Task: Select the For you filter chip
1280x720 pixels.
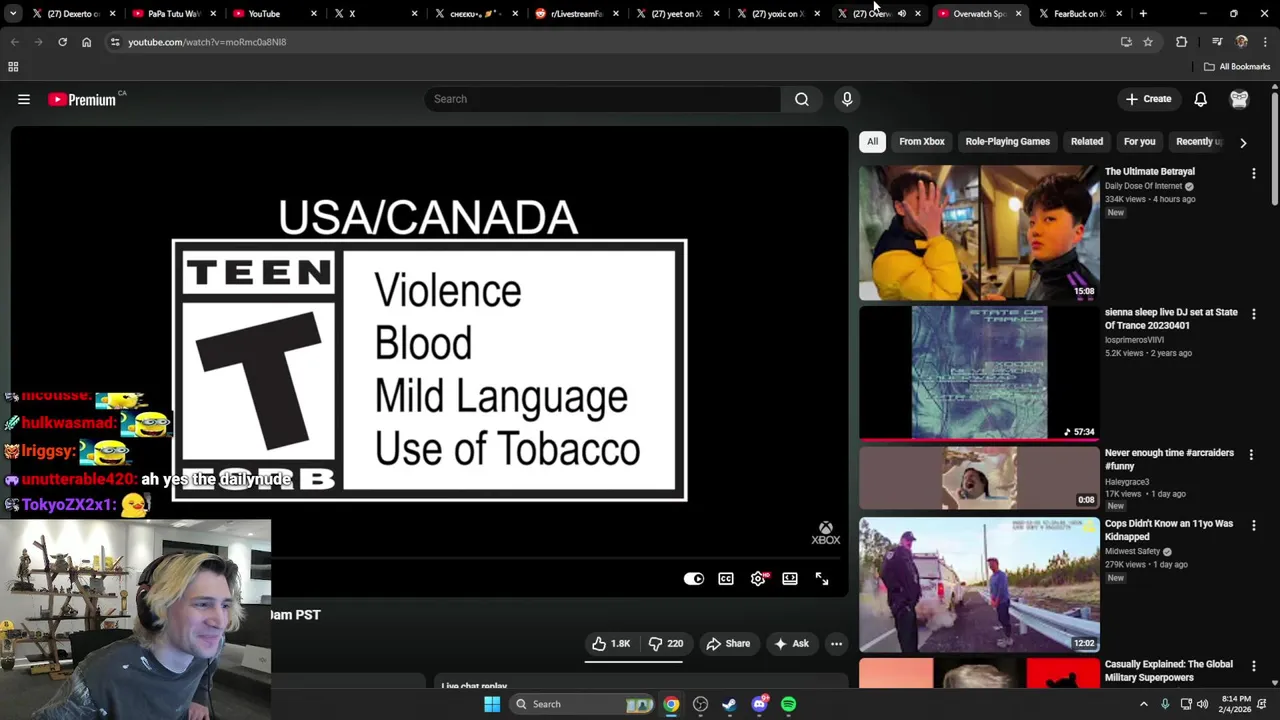Action: coord(1139,142)
